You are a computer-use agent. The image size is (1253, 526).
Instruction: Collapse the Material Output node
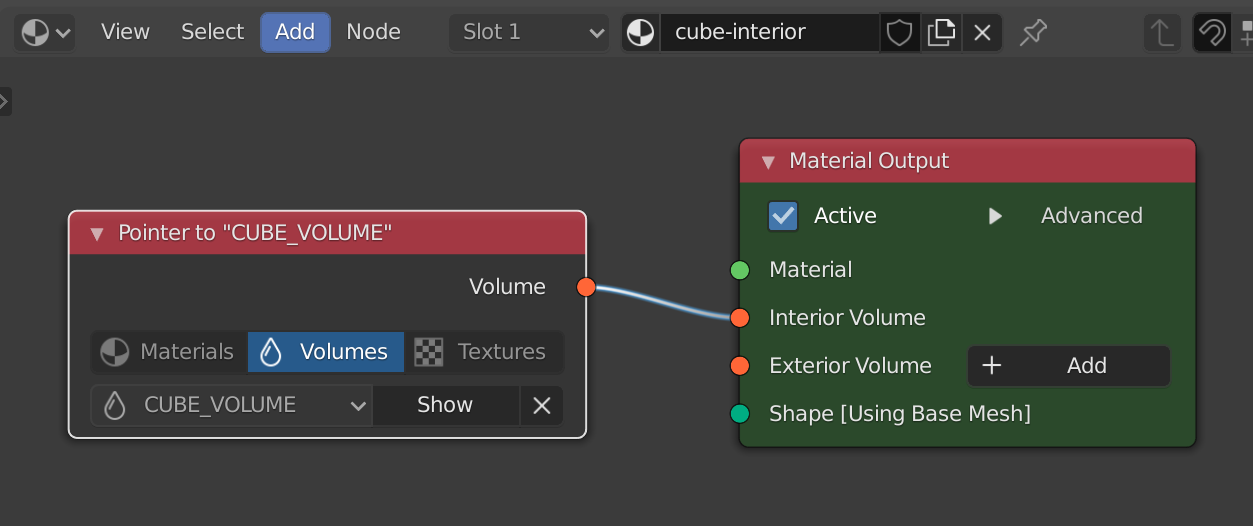[768, 162]
